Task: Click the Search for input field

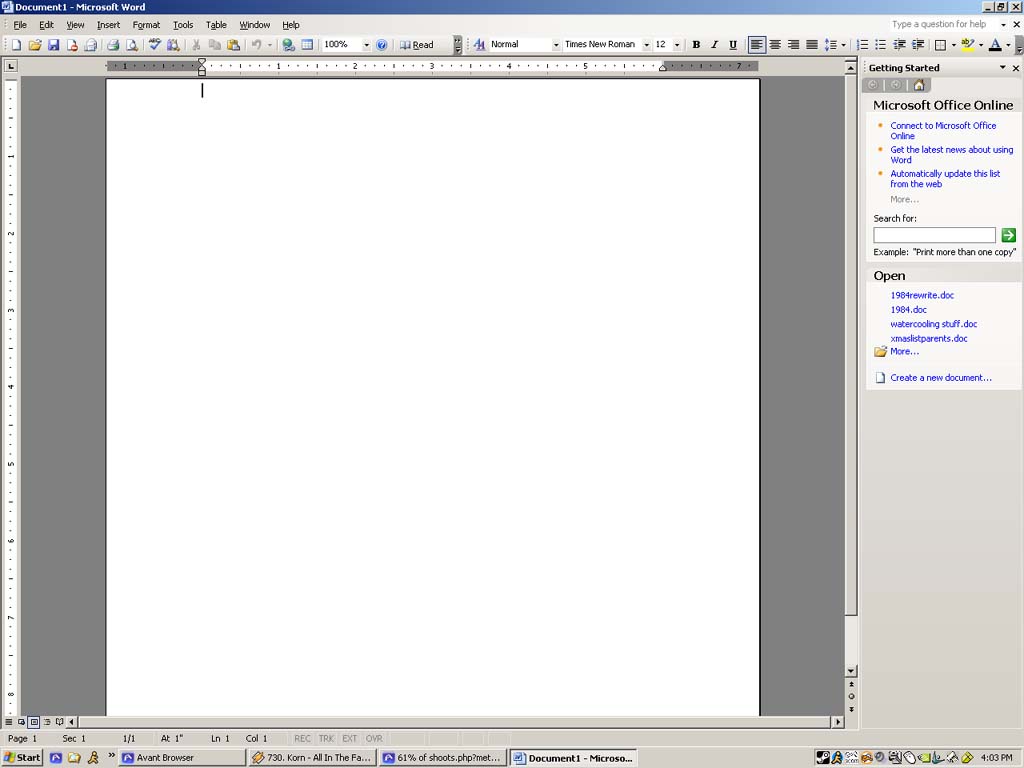Action: tap(933, 235)
